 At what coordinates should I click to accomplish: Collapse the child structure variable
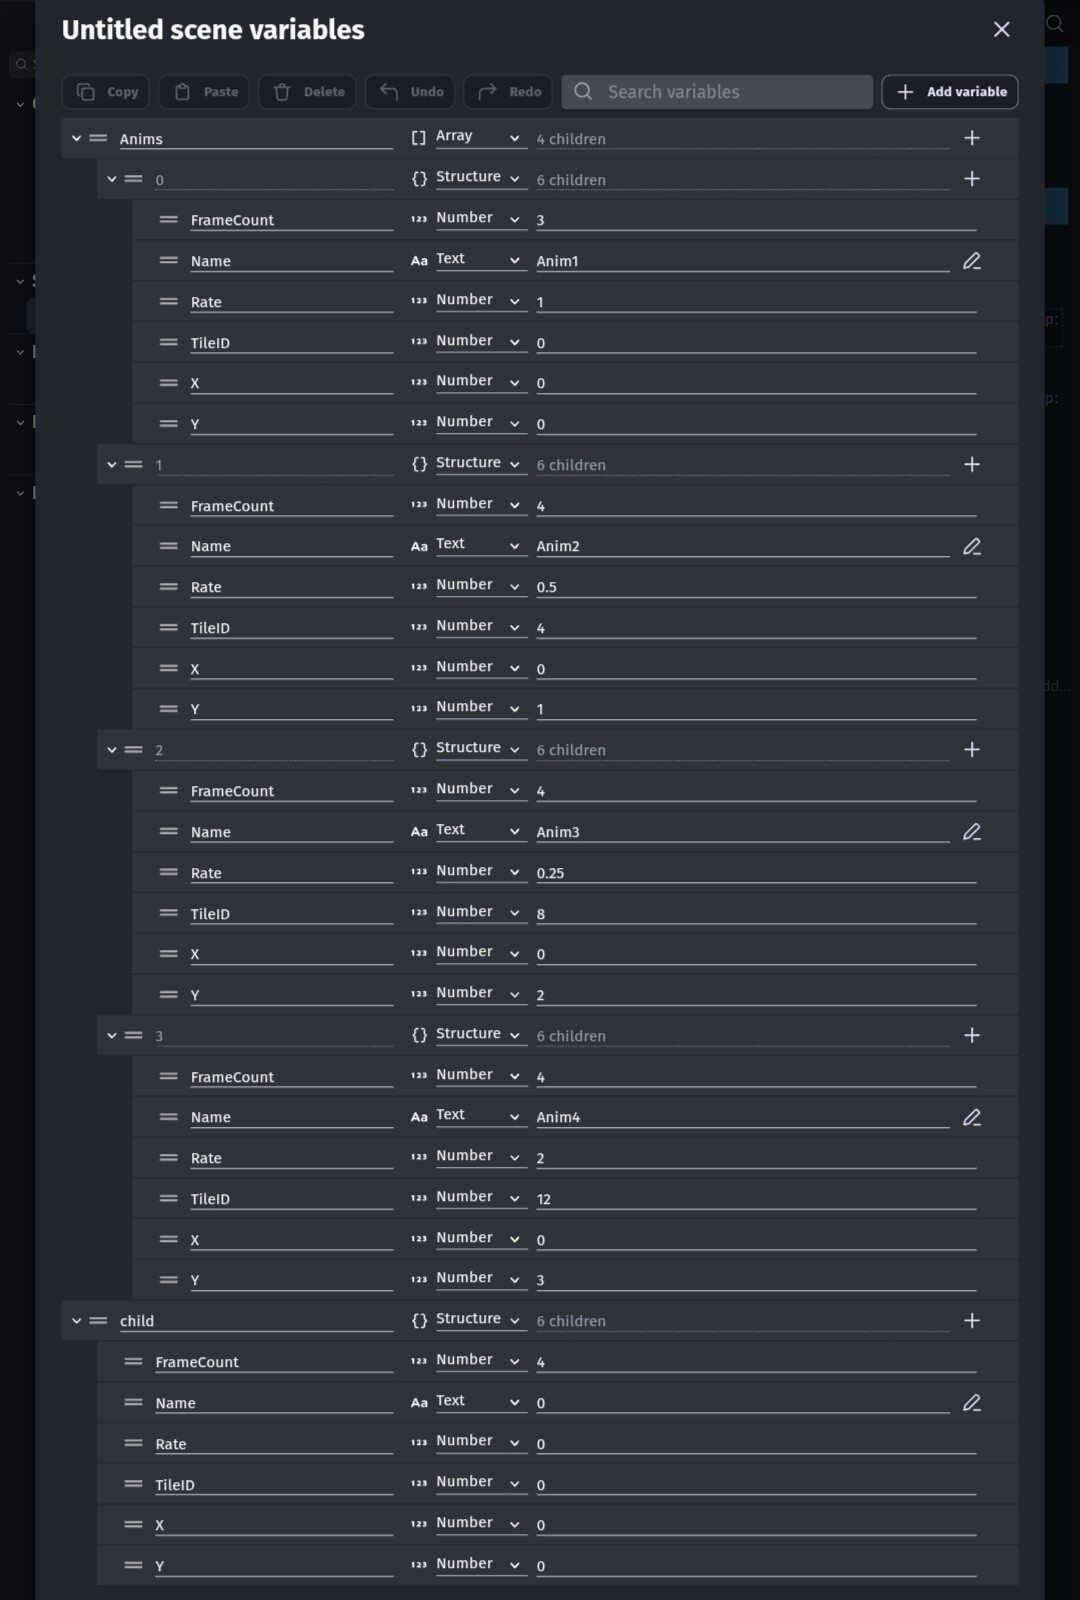(77, 1321)
